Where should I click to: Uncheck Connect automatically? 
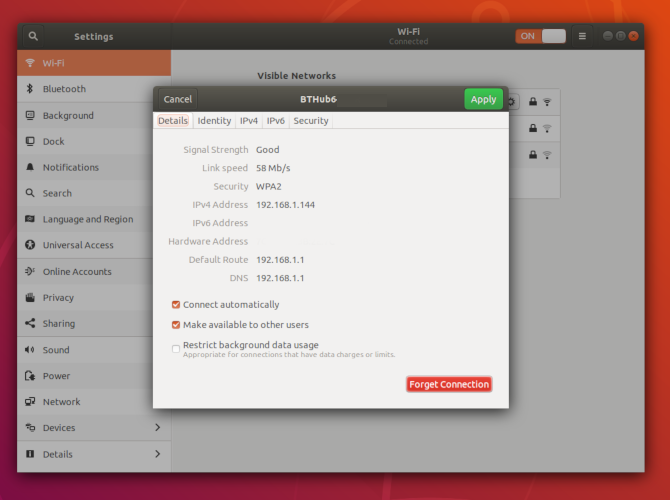tap(176, 305)
